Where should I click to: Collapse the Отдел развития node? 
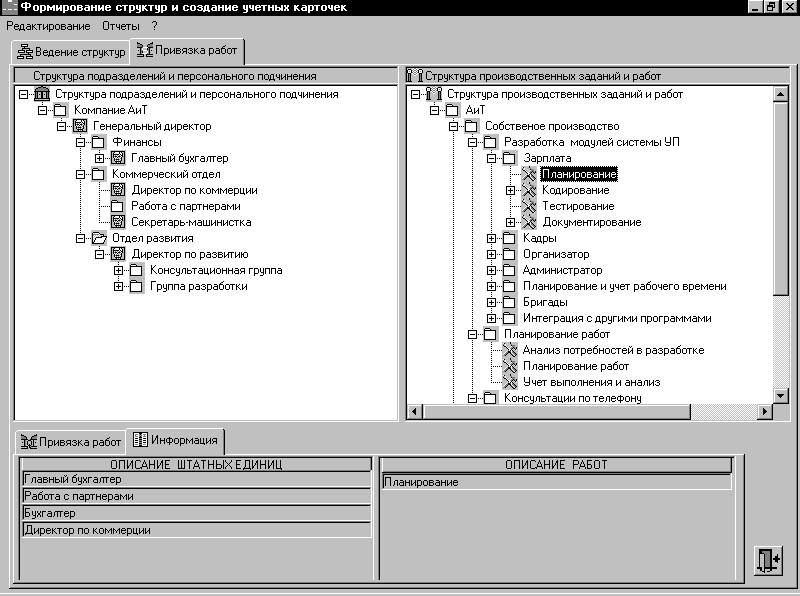81,238
